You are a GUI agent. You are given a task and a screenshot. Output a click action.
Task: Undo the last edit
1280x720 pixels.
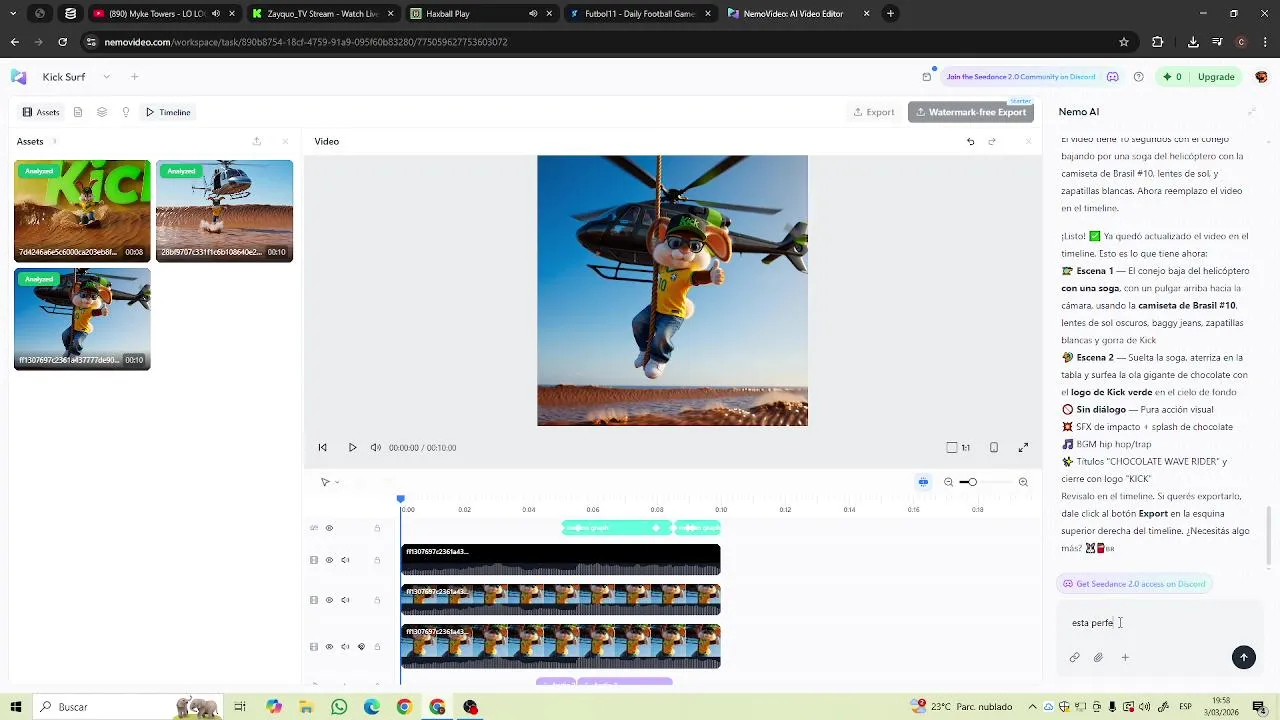970,142
